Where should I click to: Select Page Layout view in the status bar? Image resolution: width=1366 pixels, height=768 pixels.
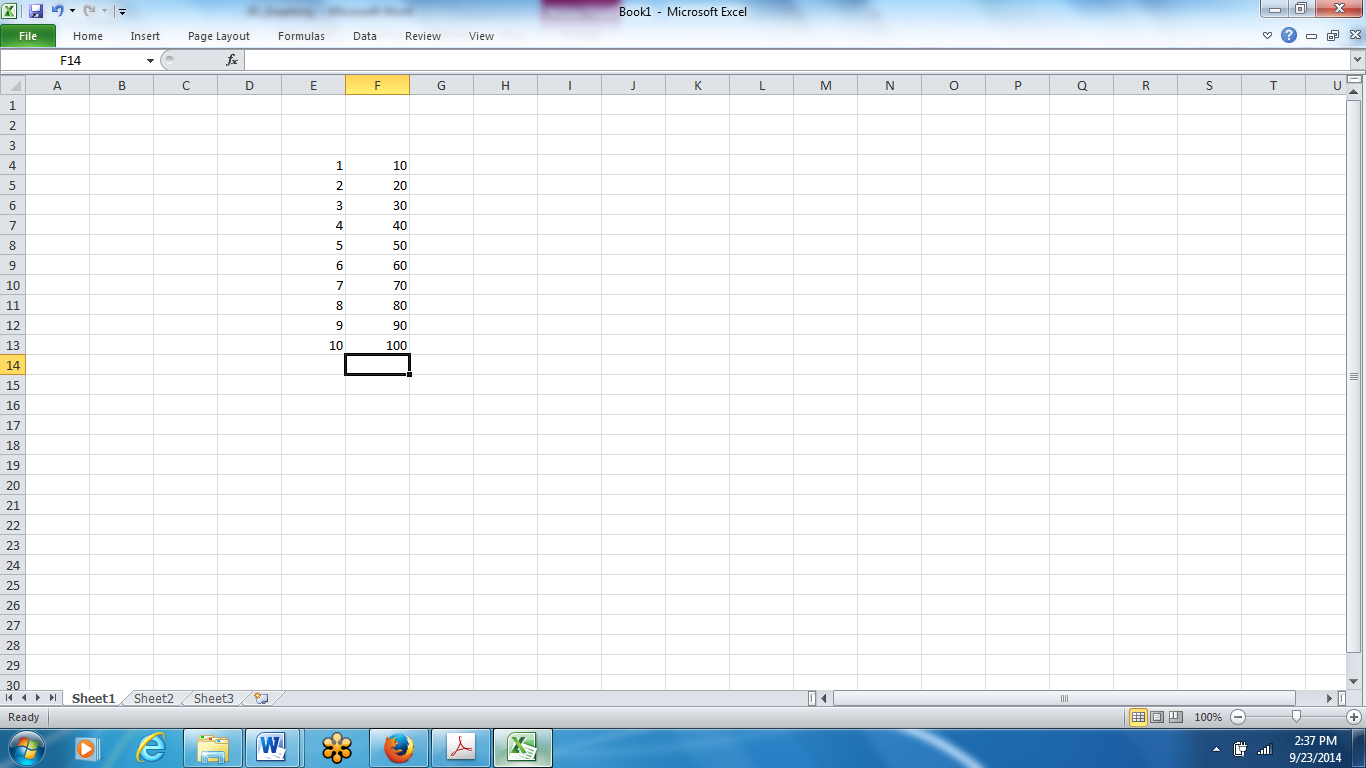click(x=1156, y=717)
